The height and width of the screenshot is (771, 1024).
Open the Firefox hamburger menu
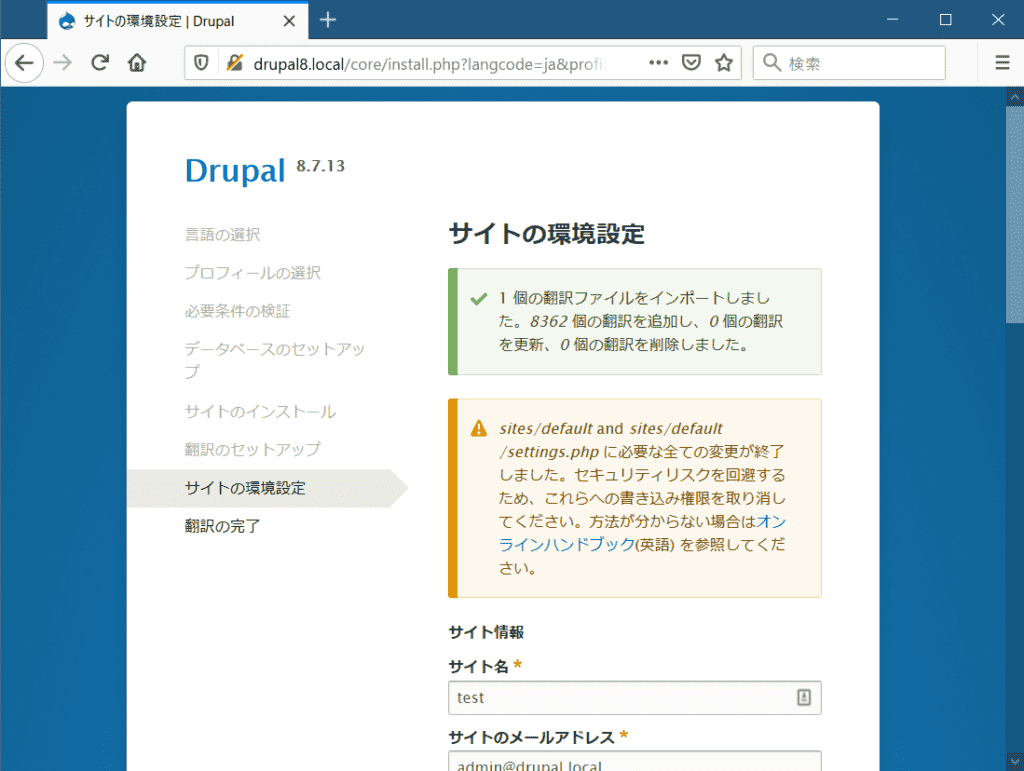pos(1002,63)
